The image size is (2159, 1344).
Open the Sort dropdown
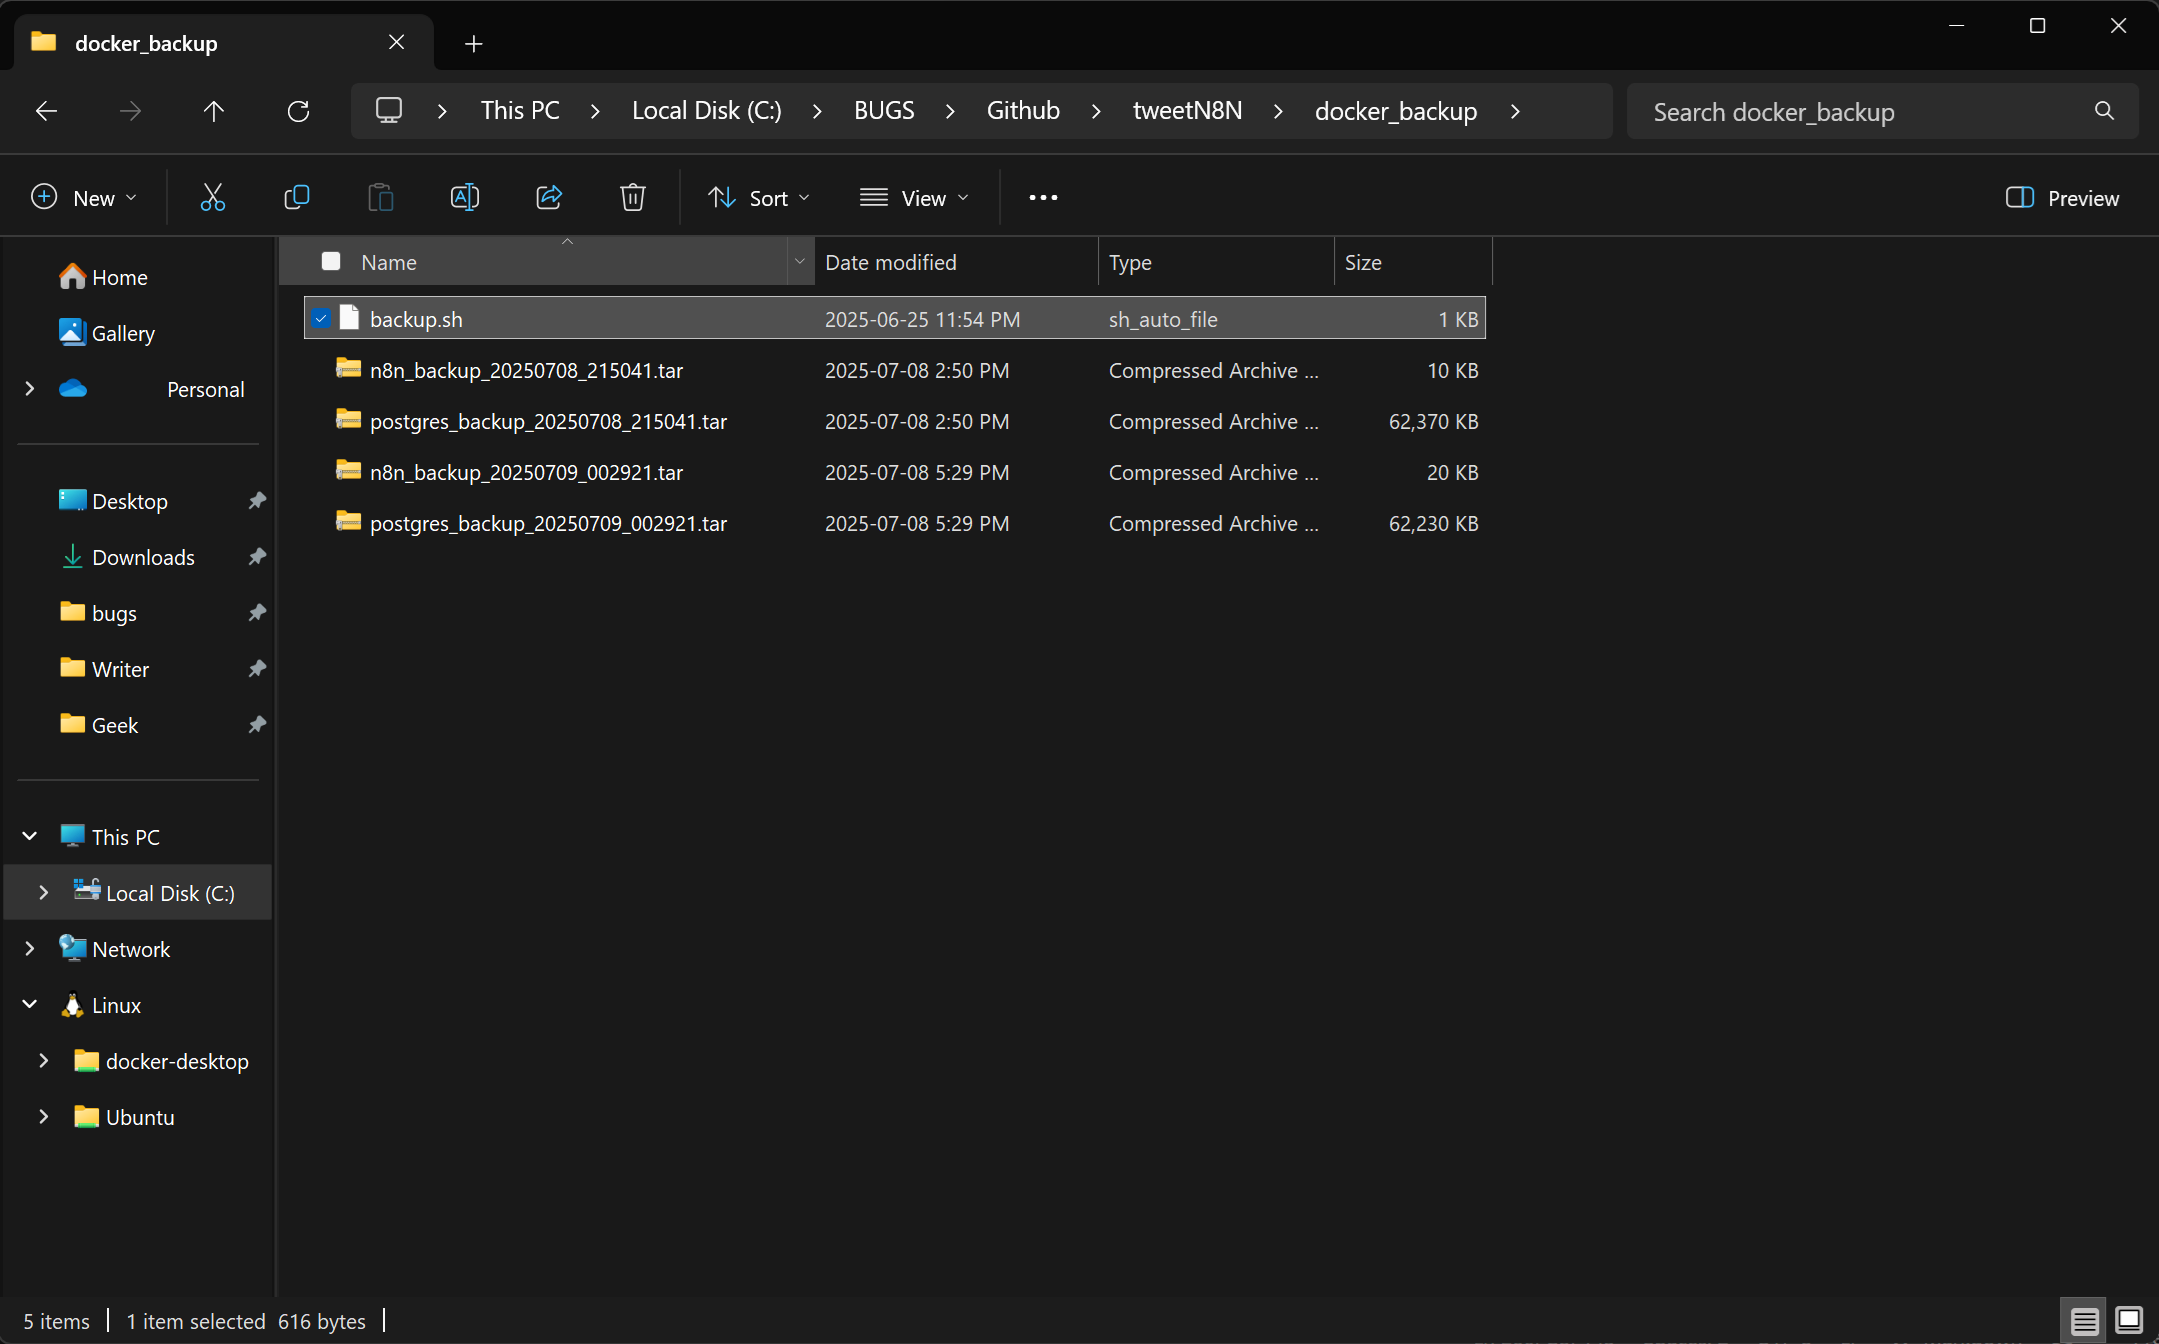click(x=759, y=198)
